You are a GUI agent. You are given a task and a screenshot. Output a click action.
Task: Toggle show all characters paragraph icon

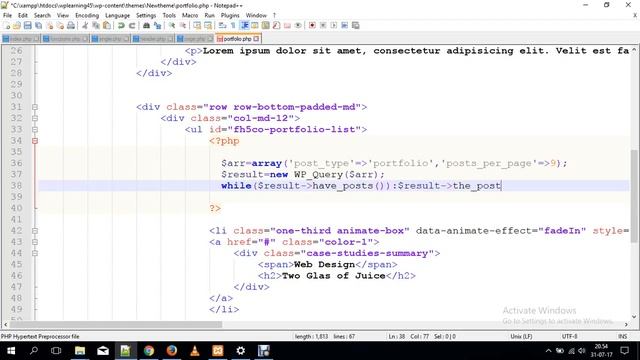(233, 25)
